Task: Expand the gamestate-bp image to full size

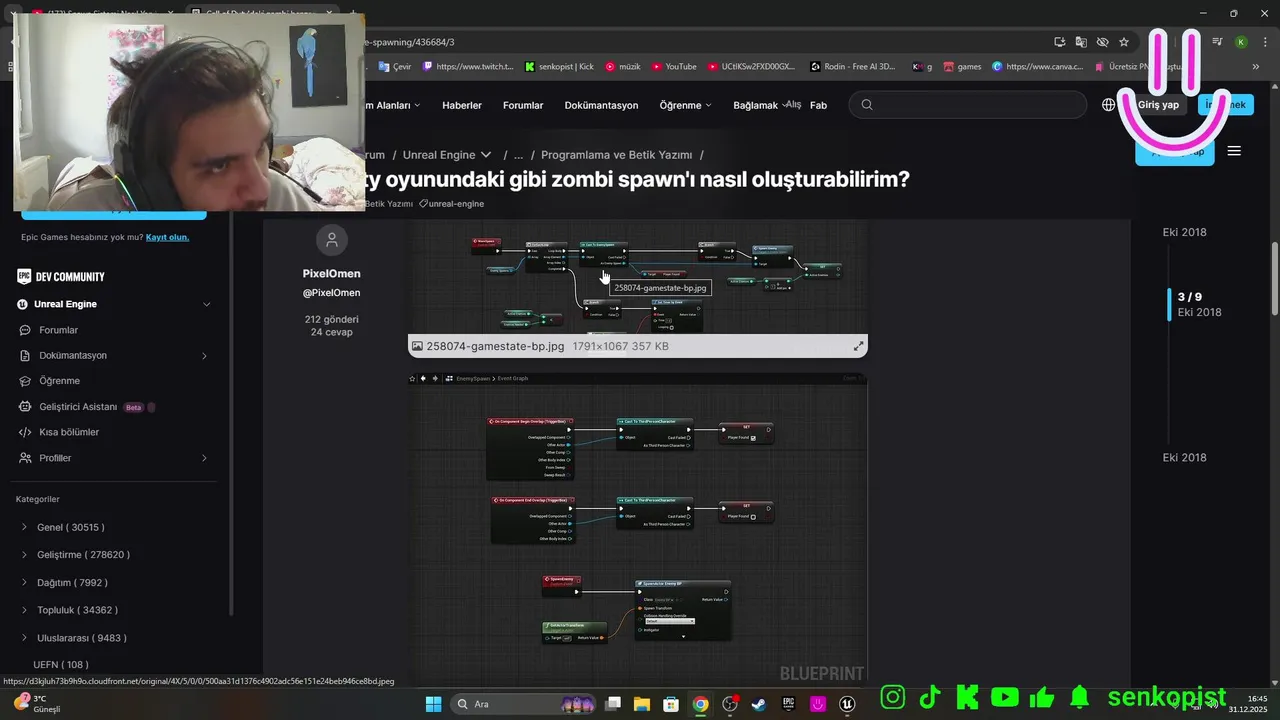Action: point(858,346)
